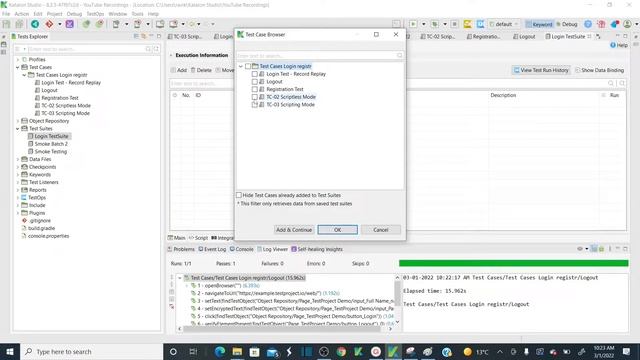
Task: Click the Add test case button
Action: tap(179, 70)
